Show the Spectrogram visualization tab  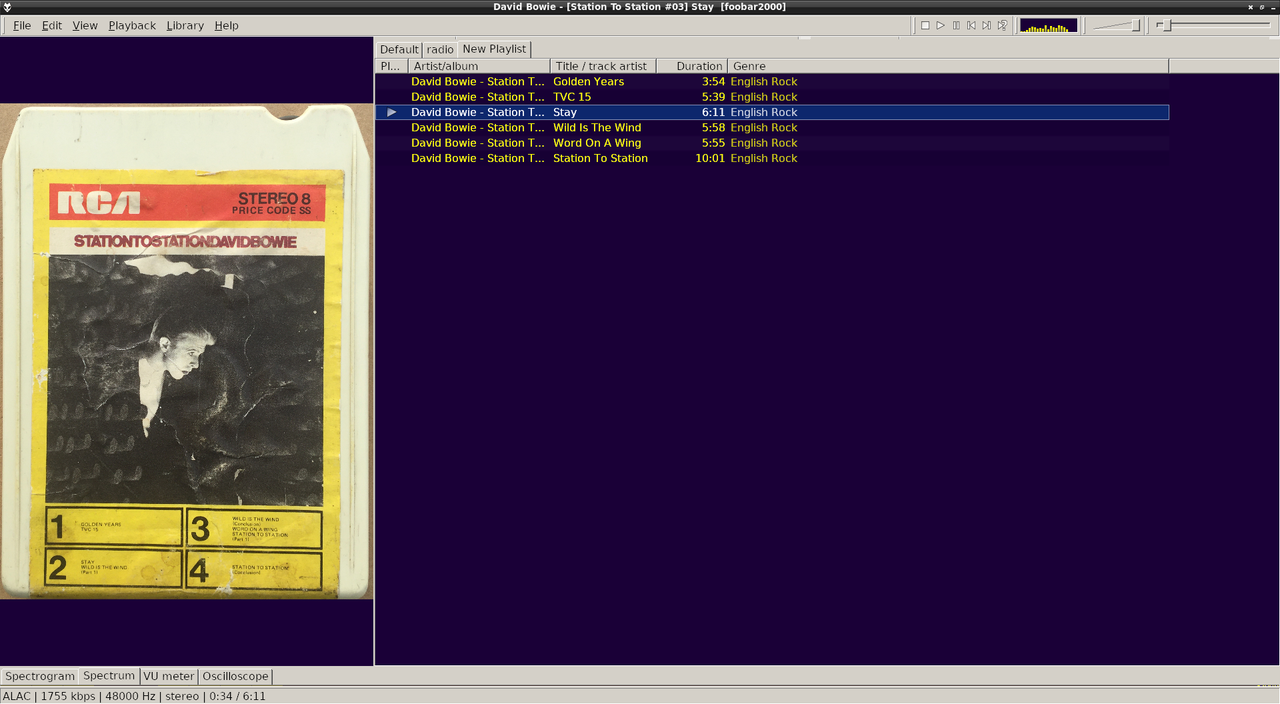point(40,676)
